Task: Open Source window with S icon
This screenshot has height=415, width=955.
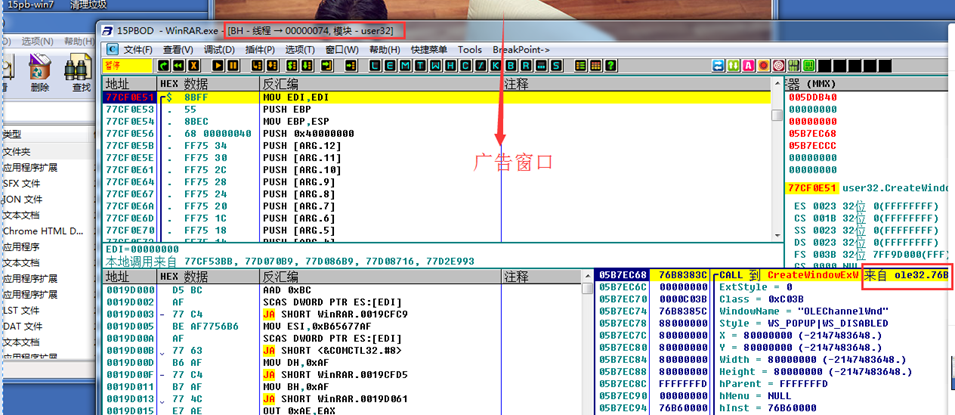Action: pos(556,65)
